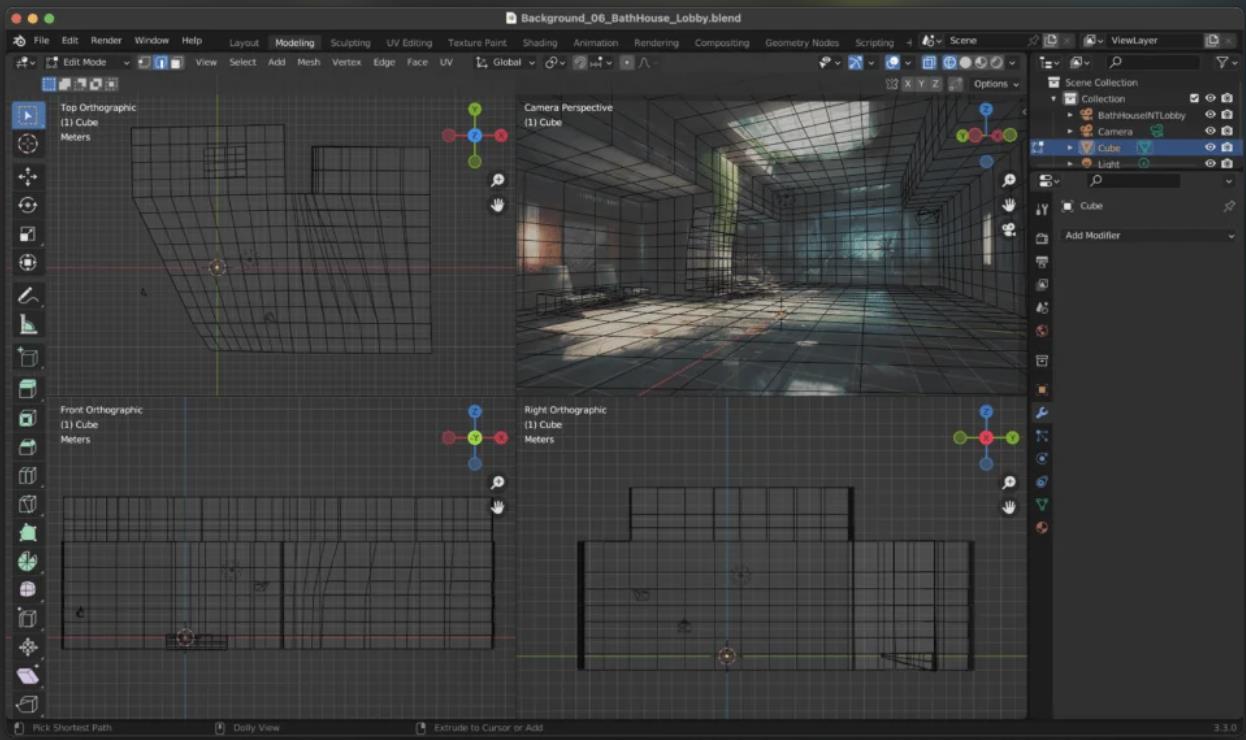Click the properties editor search field
This screenshot has height=740, width=1246.
pos(1134,181)
